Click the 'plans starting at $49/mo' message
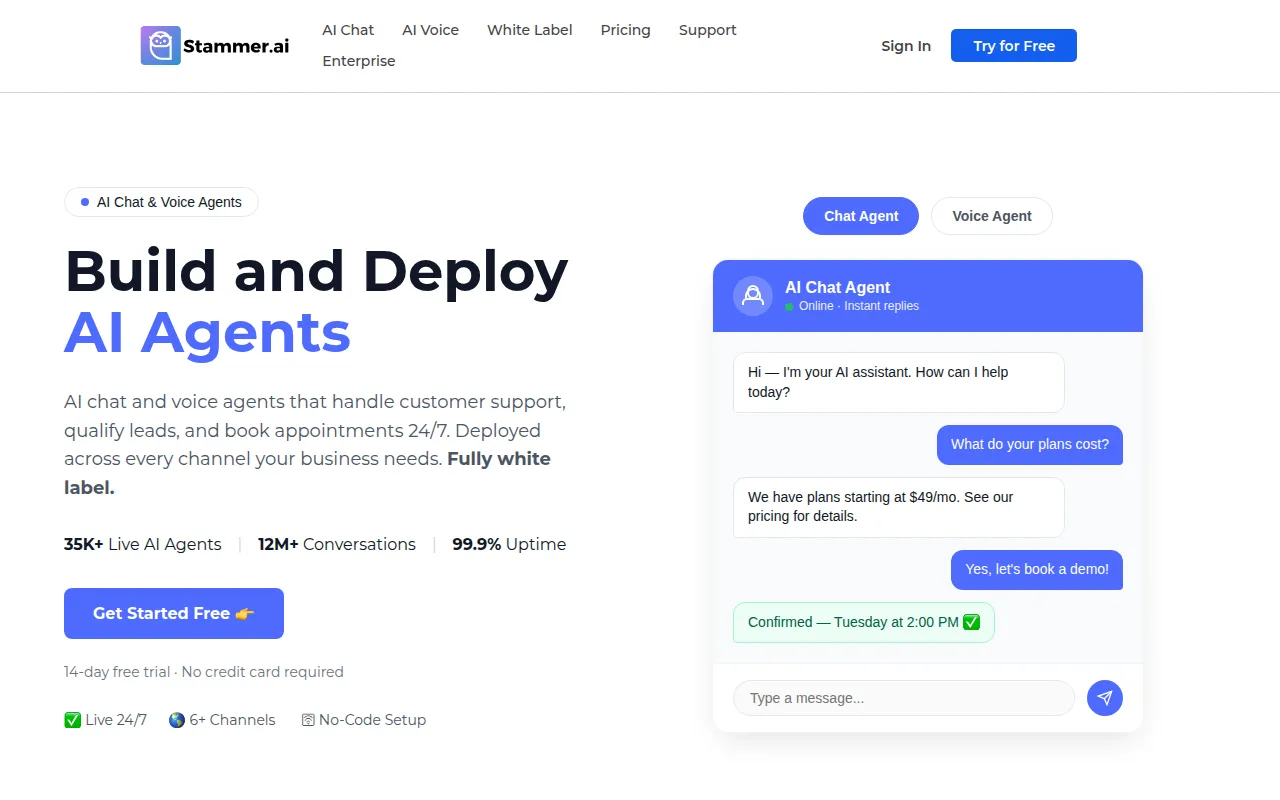This screenshot has width=1280, height=800. point(899,507)
